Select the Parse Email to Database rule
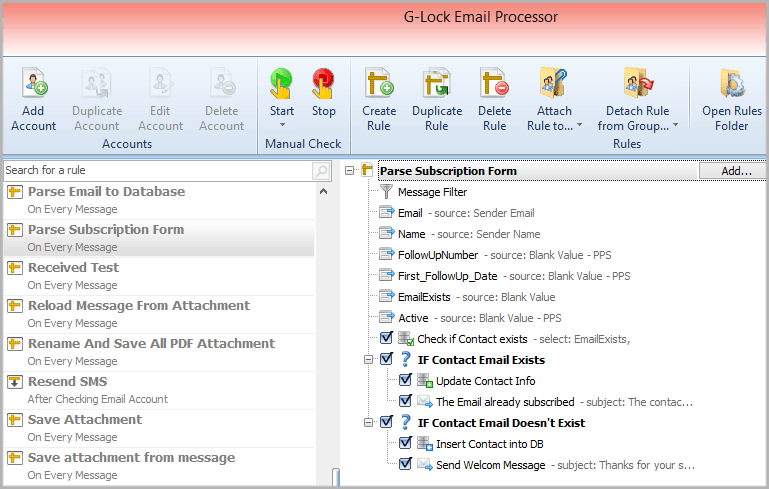 click(x=159, y=200)
